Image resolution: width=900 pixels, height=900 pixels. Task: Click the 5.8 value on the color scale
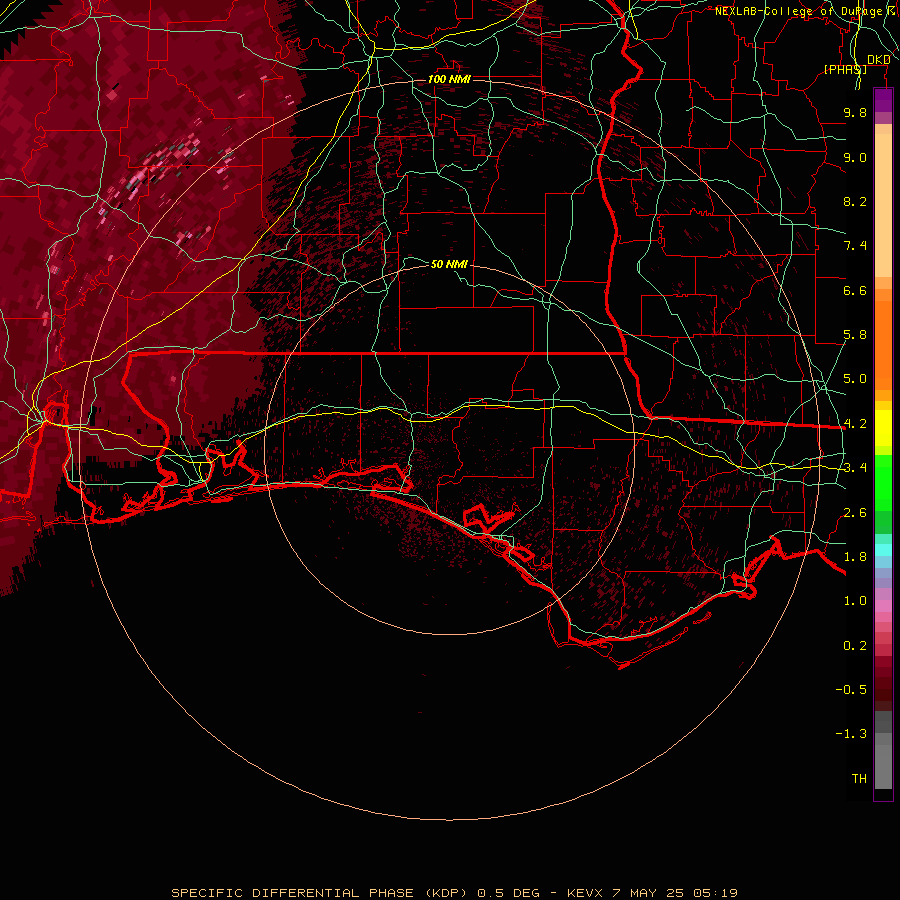pos(855,335)
